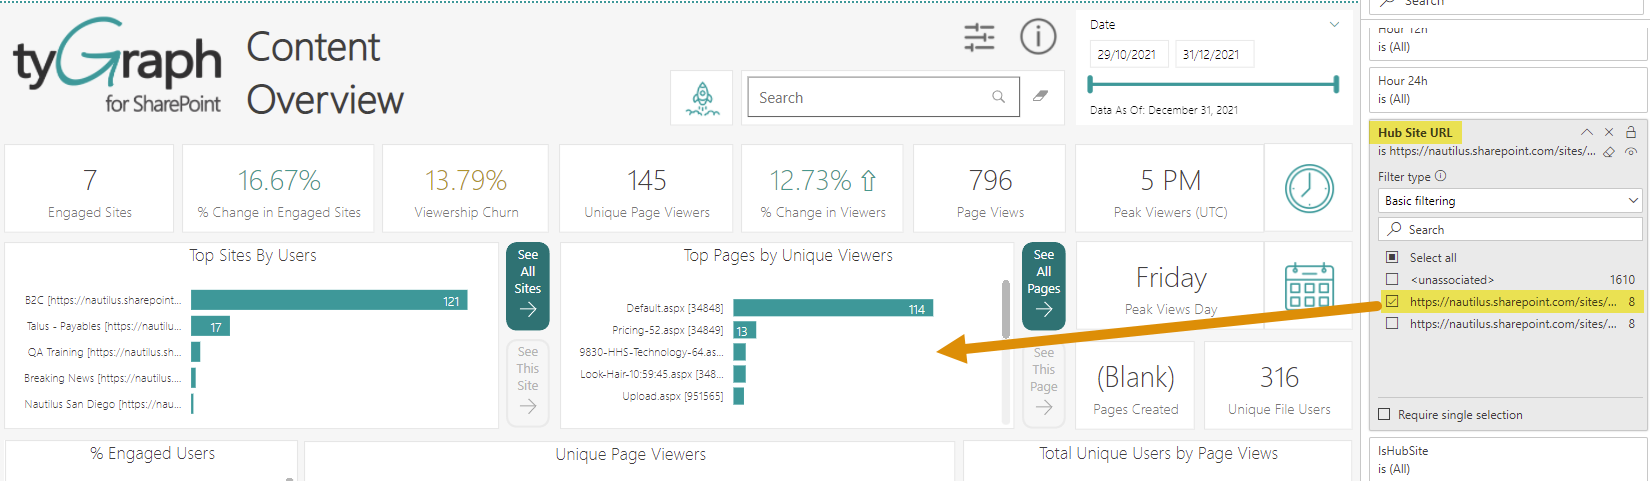Click See All Pages button
The image size is (1650, 481).
click(1044, 286)
